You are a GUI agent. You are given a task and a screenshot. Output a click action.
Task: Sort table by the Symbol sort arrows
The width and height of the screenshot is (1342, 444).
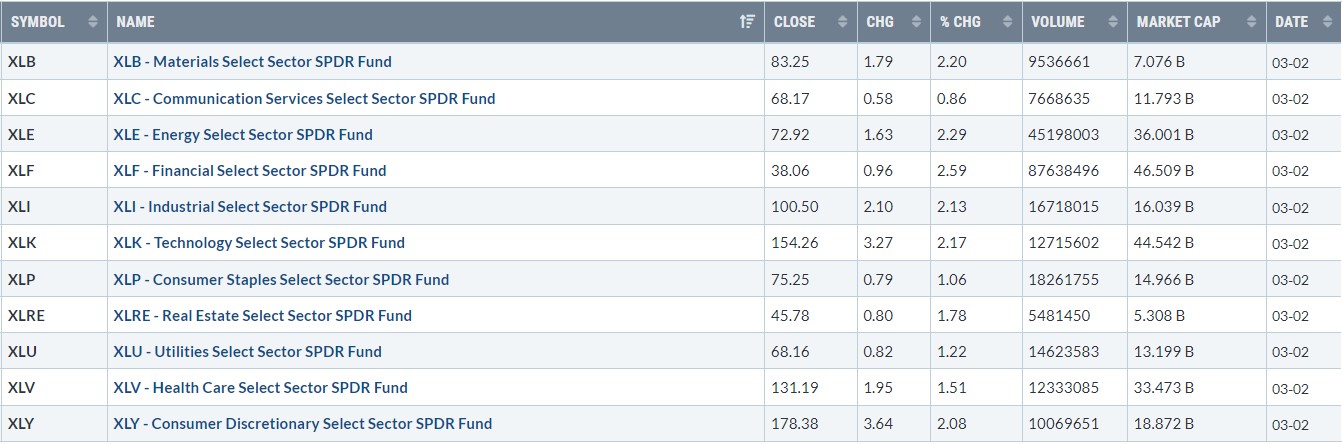[x=93, y=22]
